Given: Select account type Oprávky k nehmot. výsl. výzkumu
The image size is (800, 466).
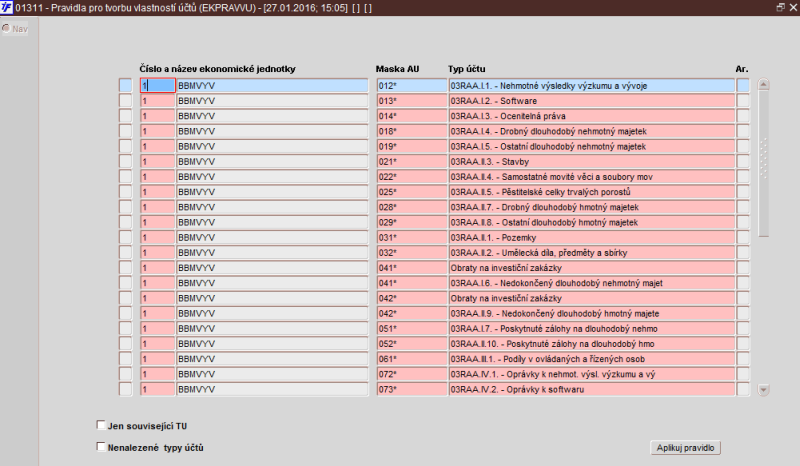Looking at the screenshot, I should click(592, 374).
